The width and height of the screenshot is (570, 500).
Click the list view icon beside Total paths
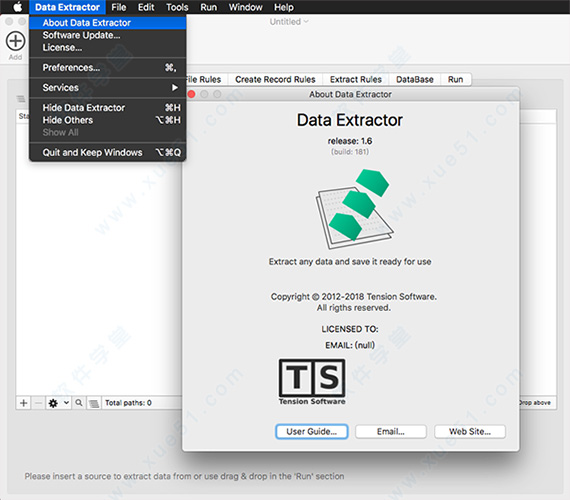click(x=94, y=403)
